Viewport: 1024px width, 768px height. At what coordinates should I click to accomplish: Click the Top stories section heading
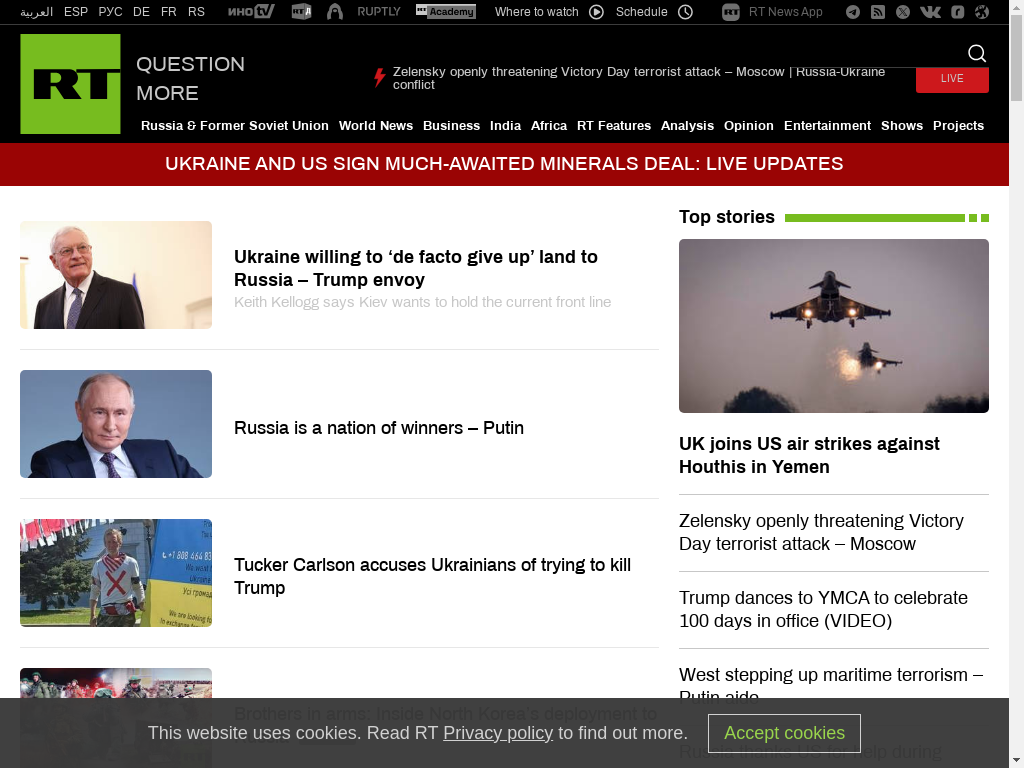point(727,217)
